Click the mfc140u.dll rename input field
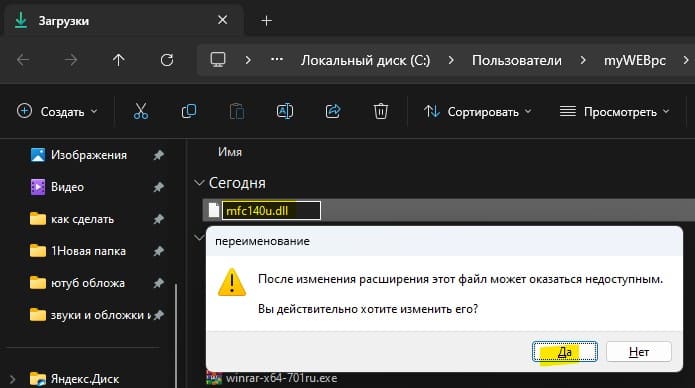 point(271,210)
